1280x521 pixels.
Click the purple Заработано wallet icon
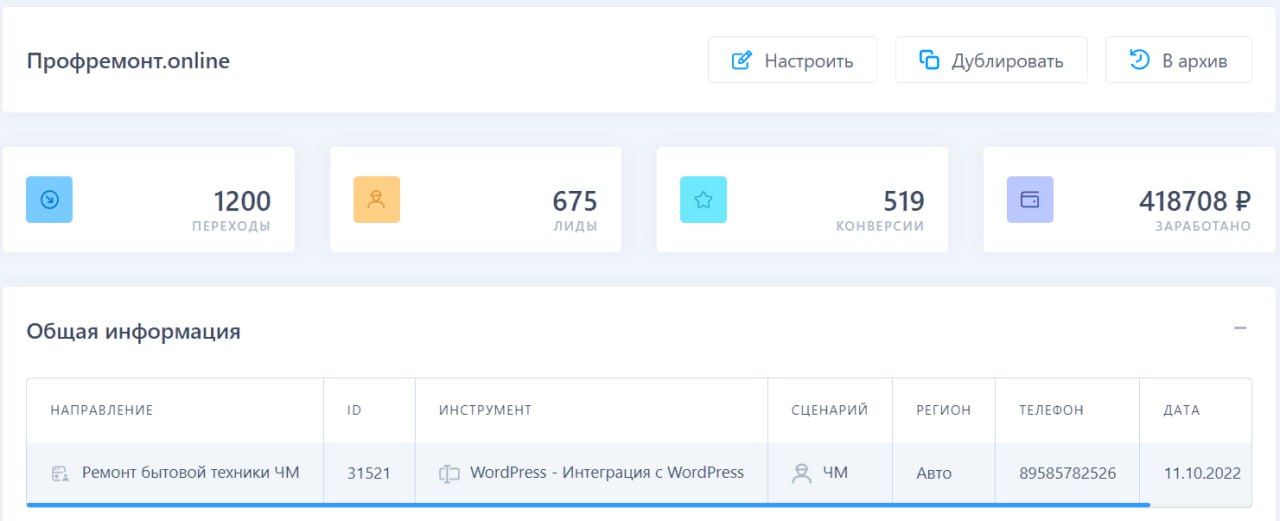click(x=1030, y=199)
